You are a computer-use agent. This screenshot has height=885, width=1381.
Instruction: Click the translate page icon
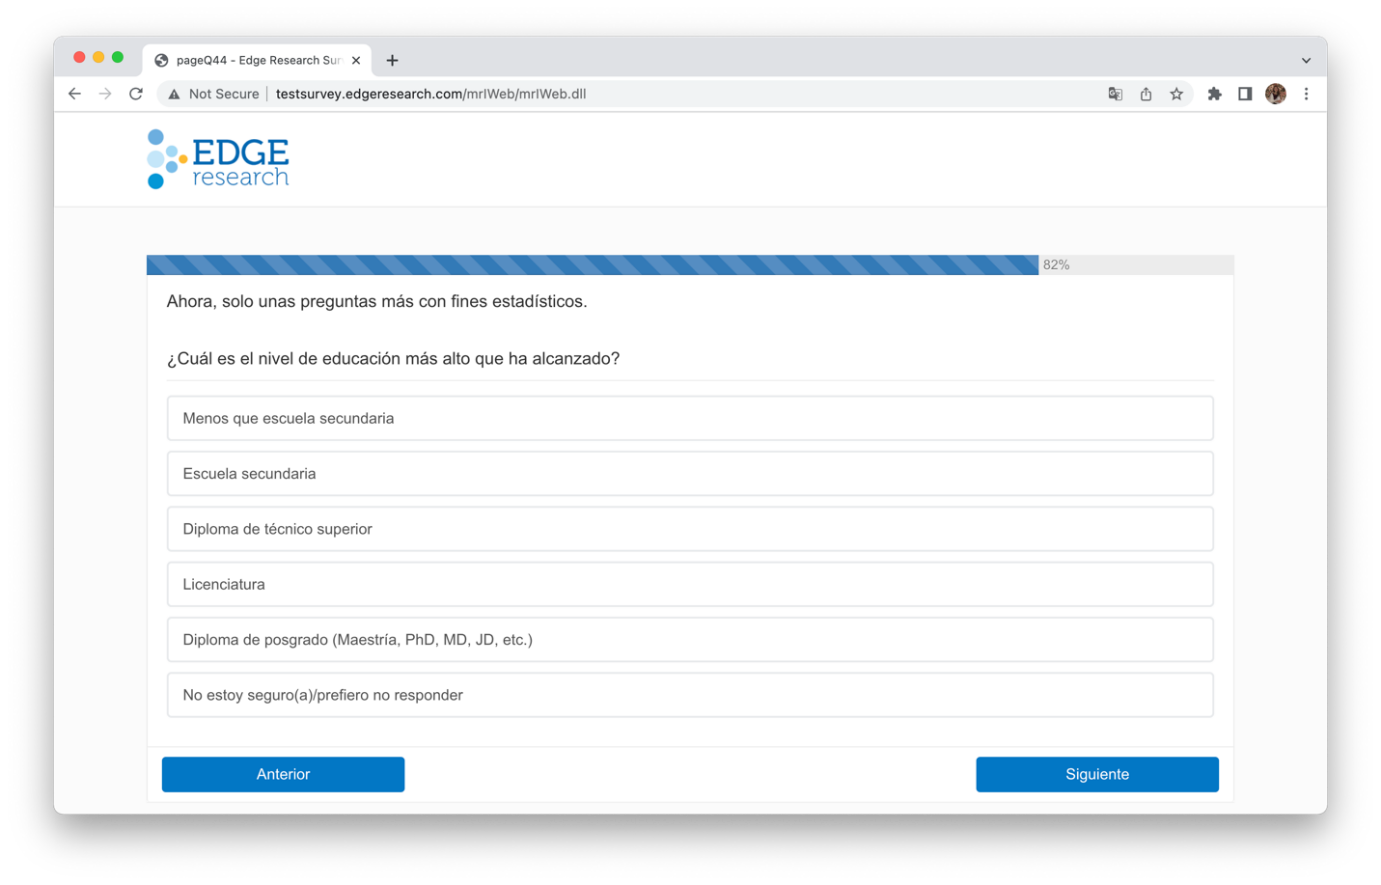coord(1115,94)
